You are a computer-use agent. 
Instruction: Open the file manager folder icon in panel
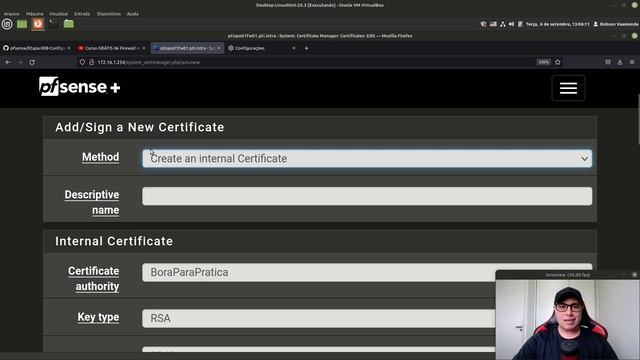[69, 24]
